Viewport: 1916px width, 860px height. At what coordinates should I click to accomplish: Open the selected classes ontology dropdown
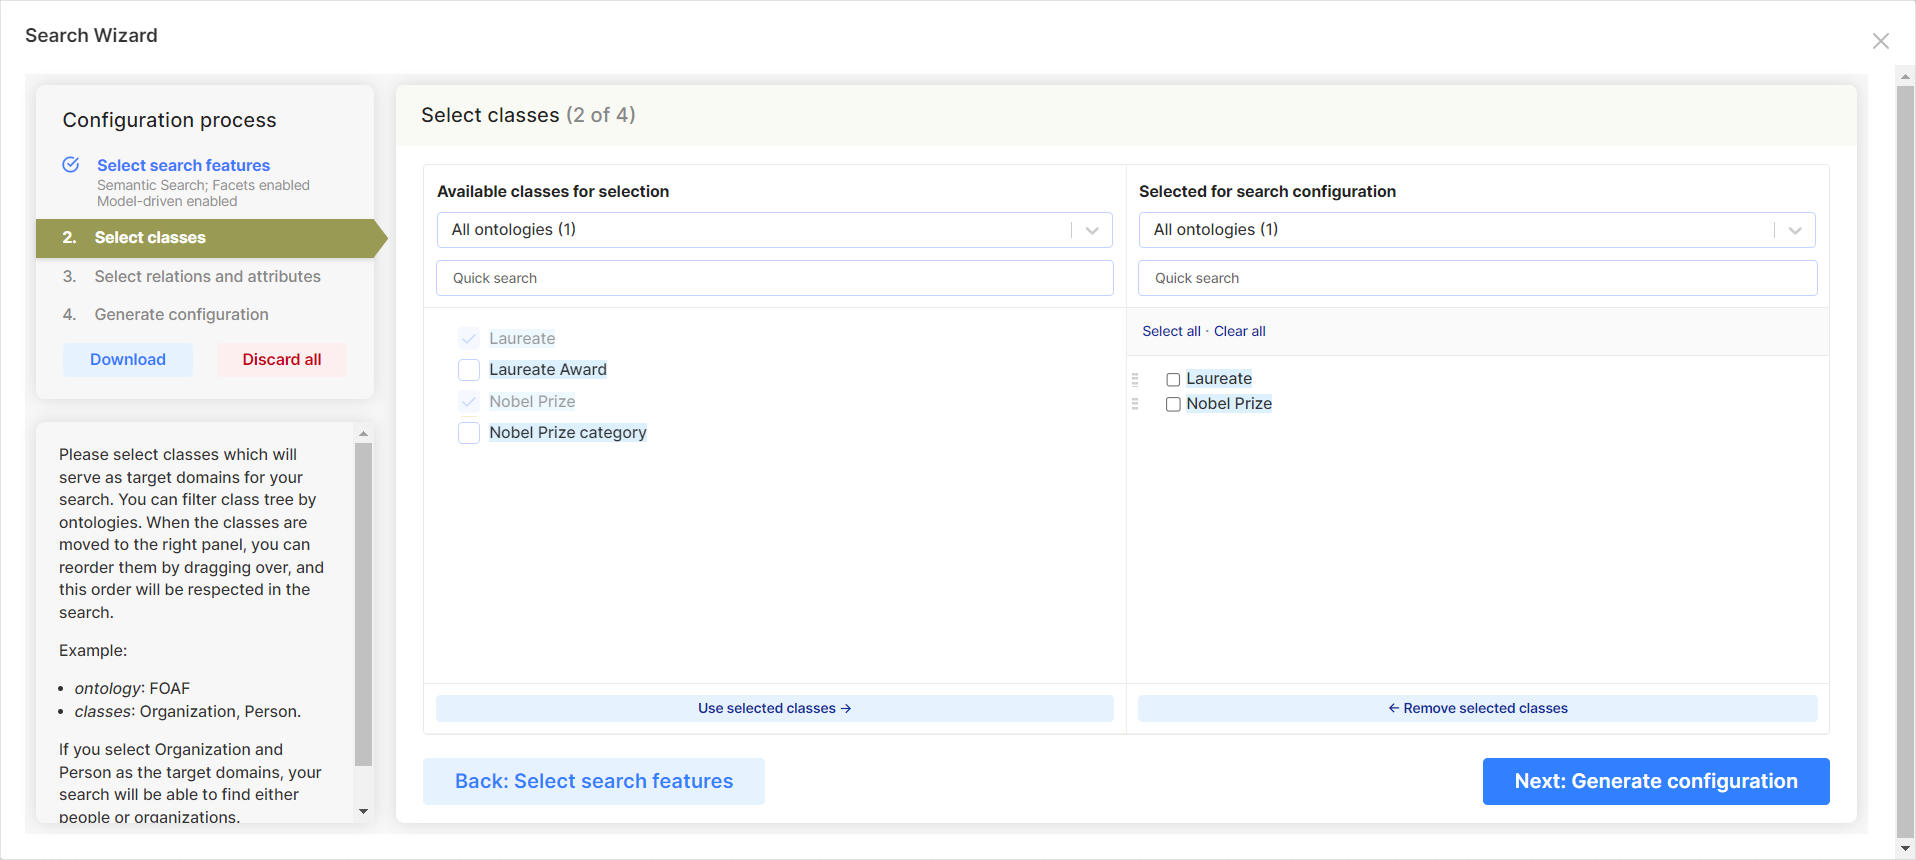click(x=1477, y=230)
